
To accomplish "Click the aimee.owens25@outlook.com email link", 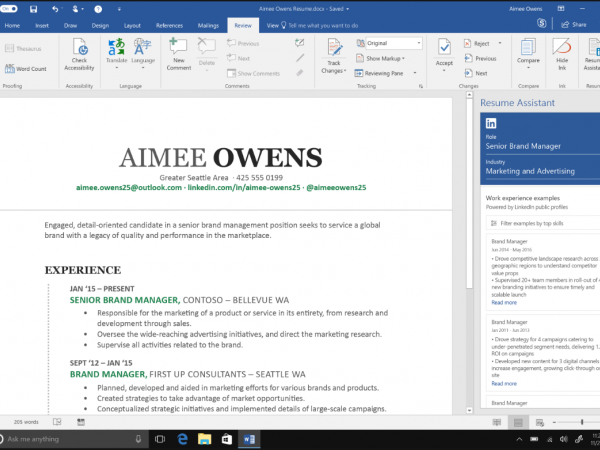I will [129, 188].
